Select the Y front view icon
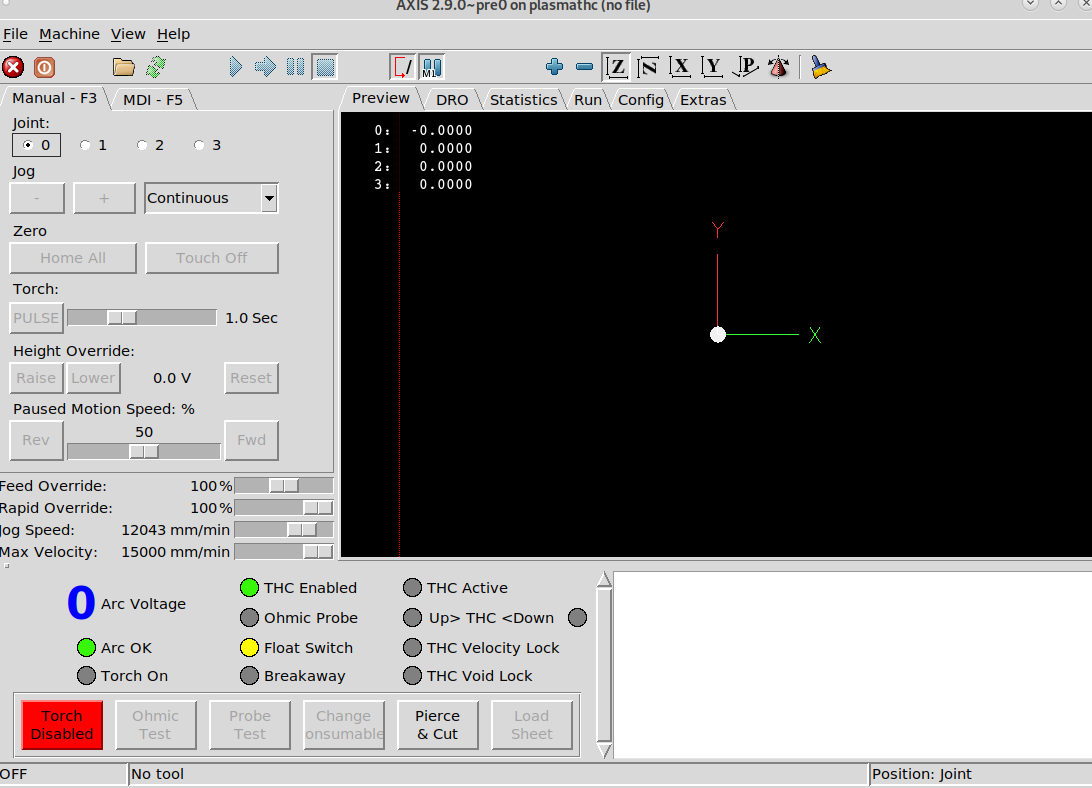1092x788 pixels. [712, 68]
